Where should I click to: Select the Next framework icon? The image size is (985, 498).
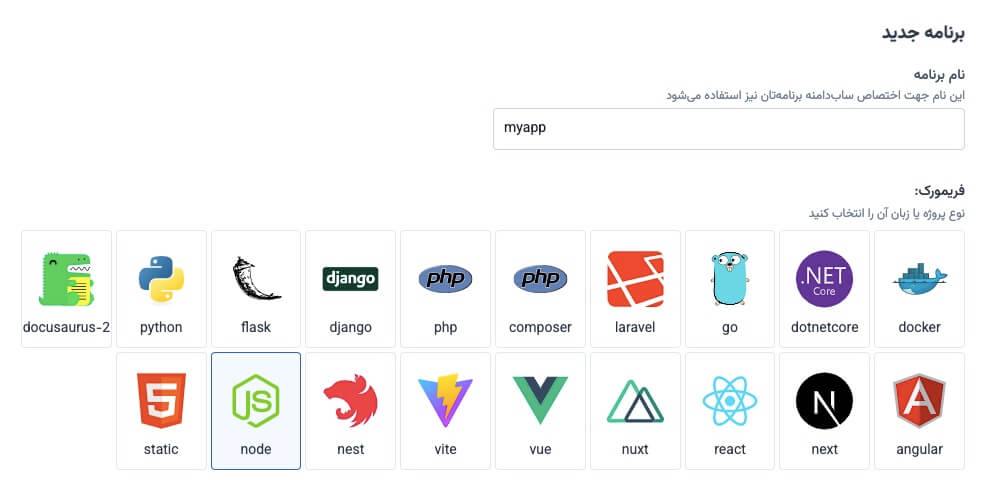[x=824, y=401]
